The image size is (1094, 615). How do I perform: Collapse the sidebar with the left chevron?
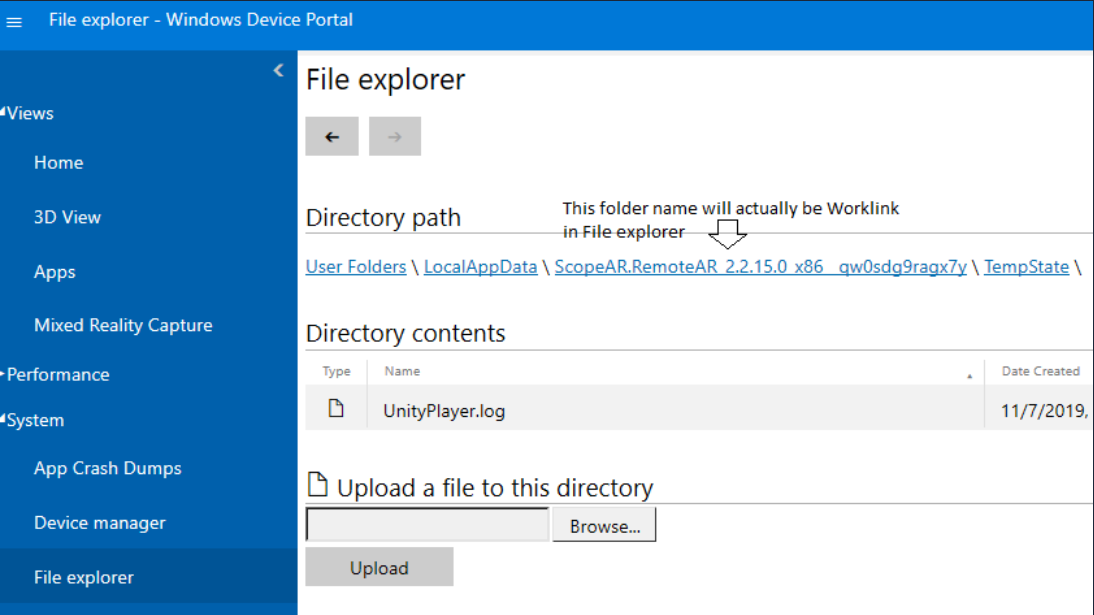[x=278, y=70]
